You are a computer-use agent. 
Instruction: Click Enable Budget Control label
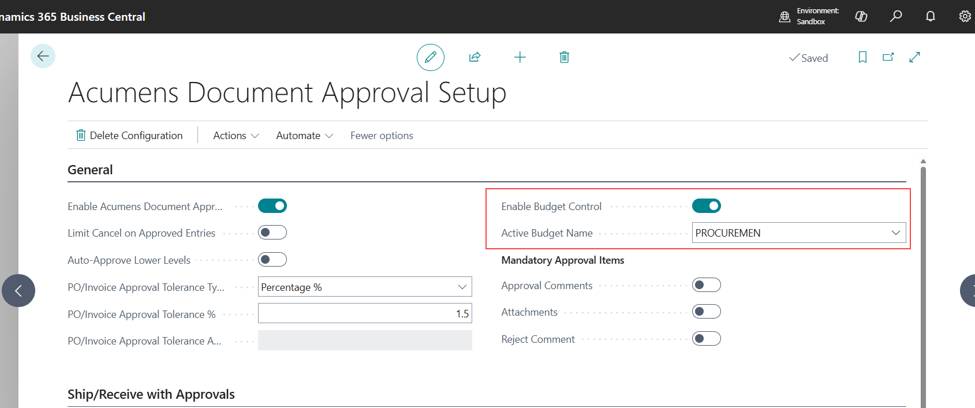tap(552, 206)
